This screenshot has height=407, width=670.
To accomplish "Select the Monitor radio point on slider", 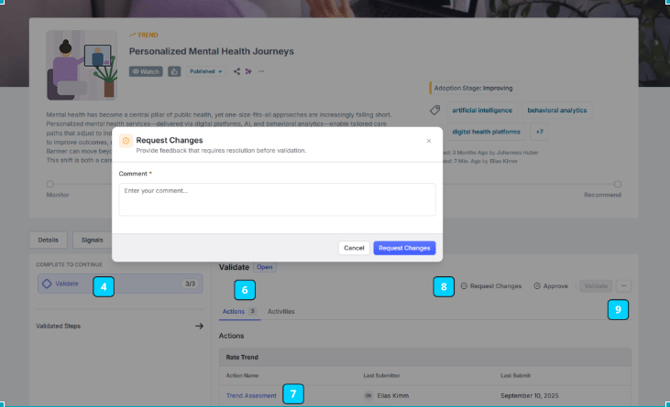I will (50, 184).
